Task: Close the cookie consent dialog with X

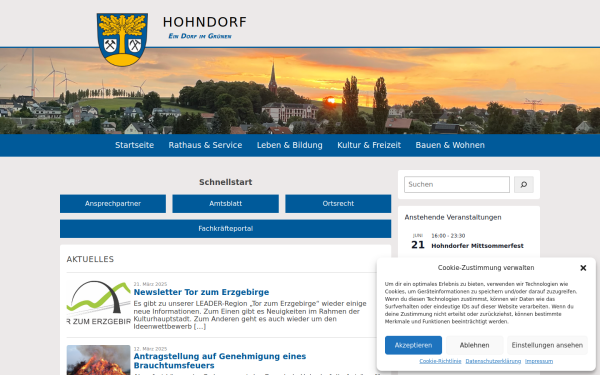Action: (x=583, y=268)
